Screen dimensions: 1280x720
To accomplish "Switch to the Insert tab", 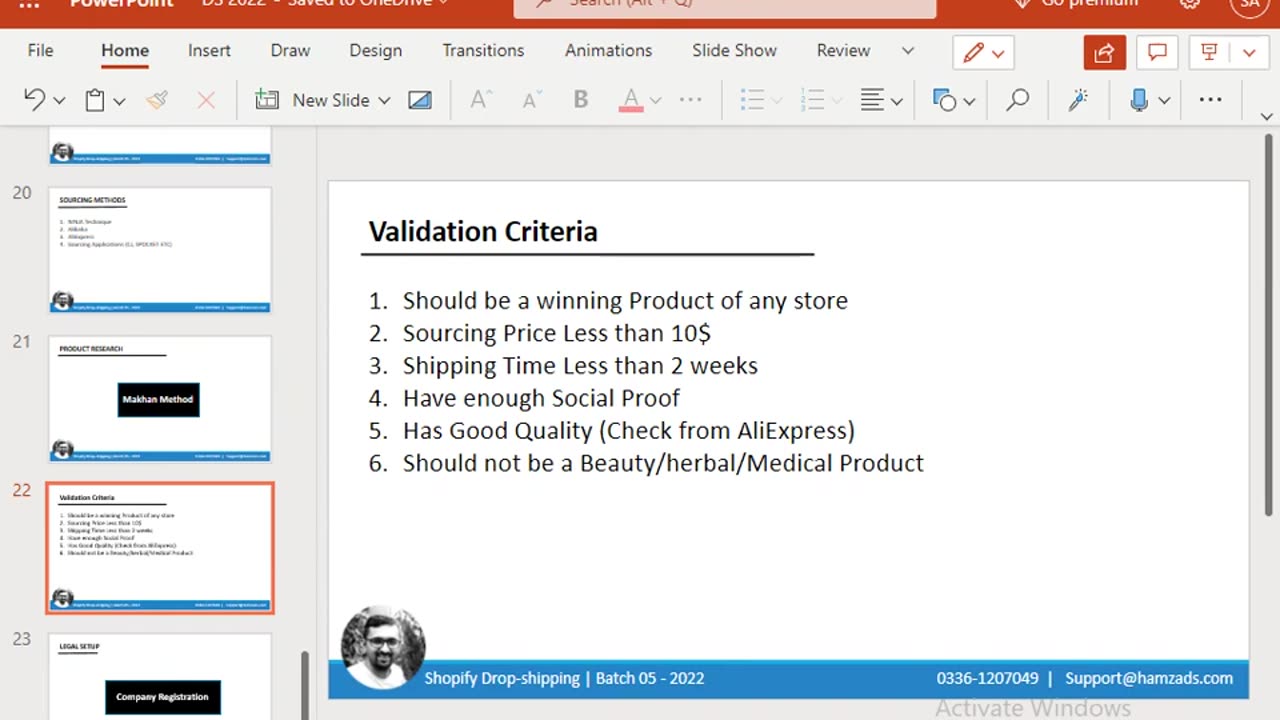I will (209, 50).
